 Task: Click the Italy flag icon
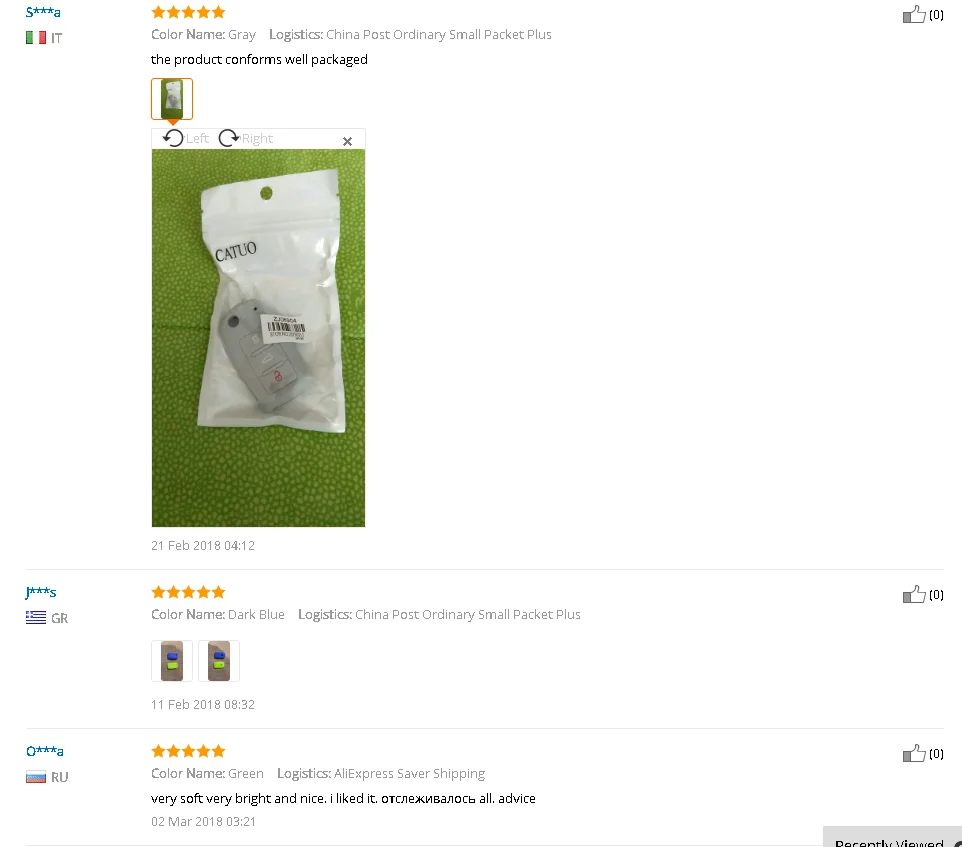point(36,38)
